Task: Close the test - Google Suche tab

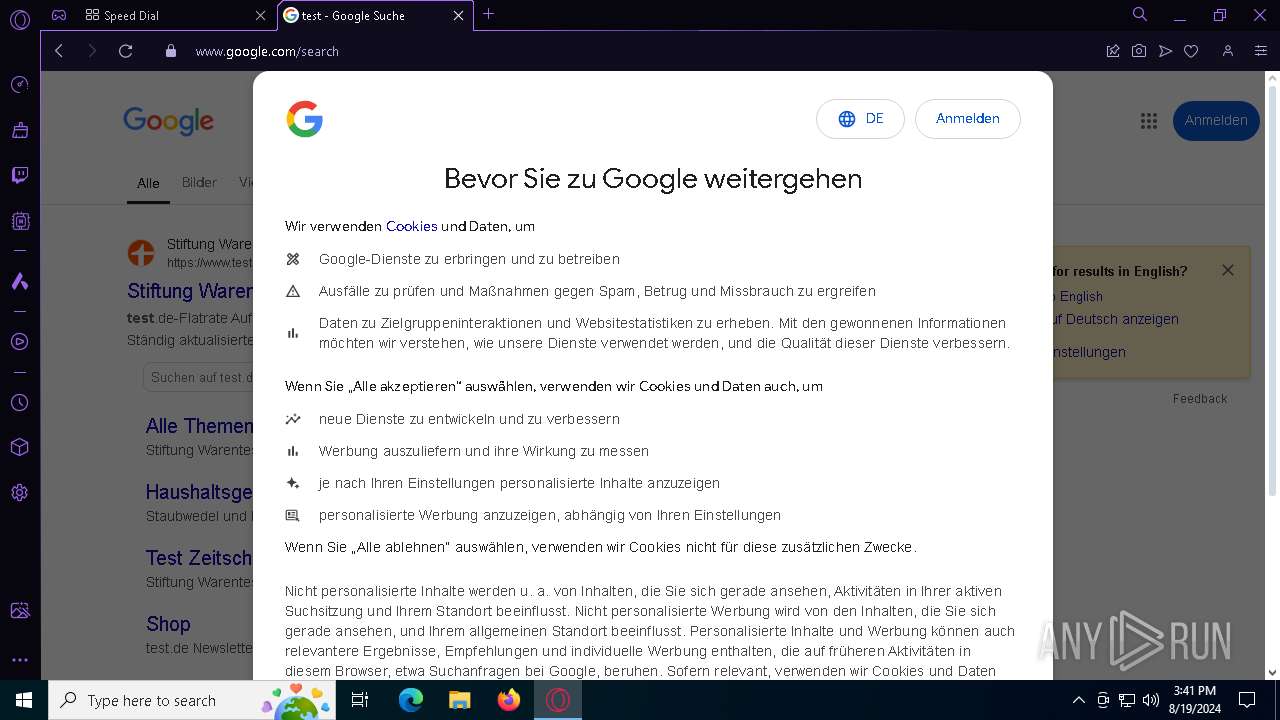Action: pos(459,15)
